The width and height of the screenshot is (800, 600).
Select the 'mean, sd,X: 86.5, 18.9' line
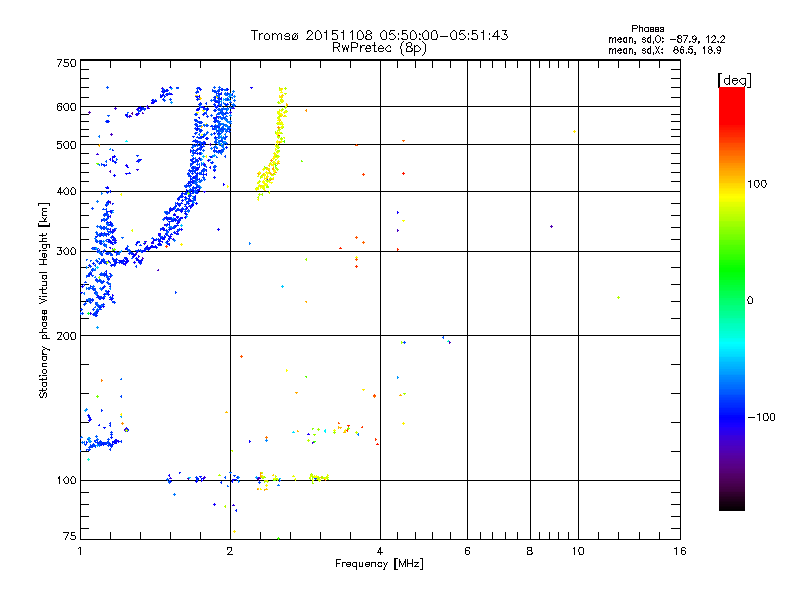click(664, 50)
